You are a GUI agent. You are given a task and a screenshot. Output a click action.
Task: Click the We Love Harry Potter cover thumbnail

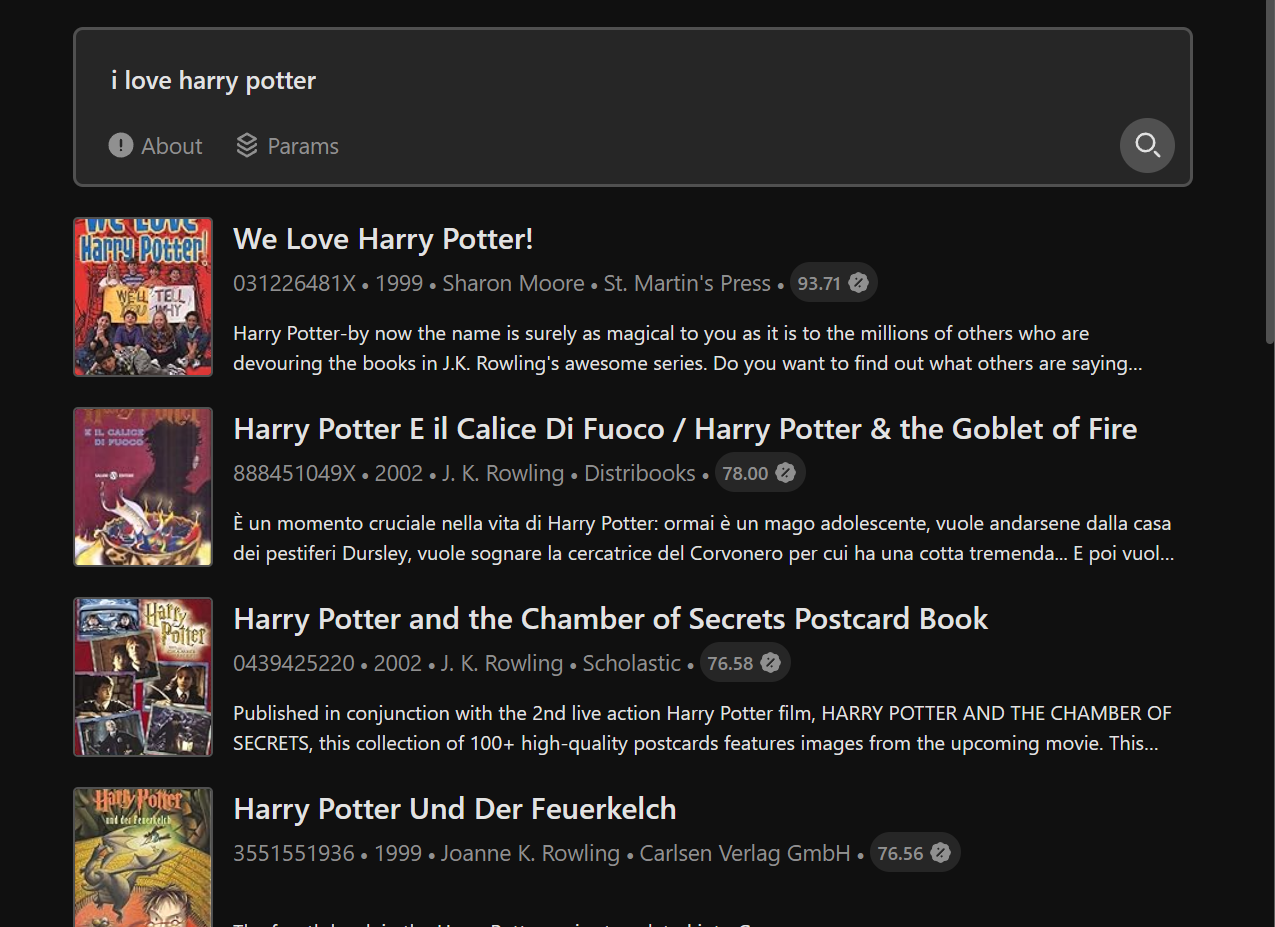[143, 297]
